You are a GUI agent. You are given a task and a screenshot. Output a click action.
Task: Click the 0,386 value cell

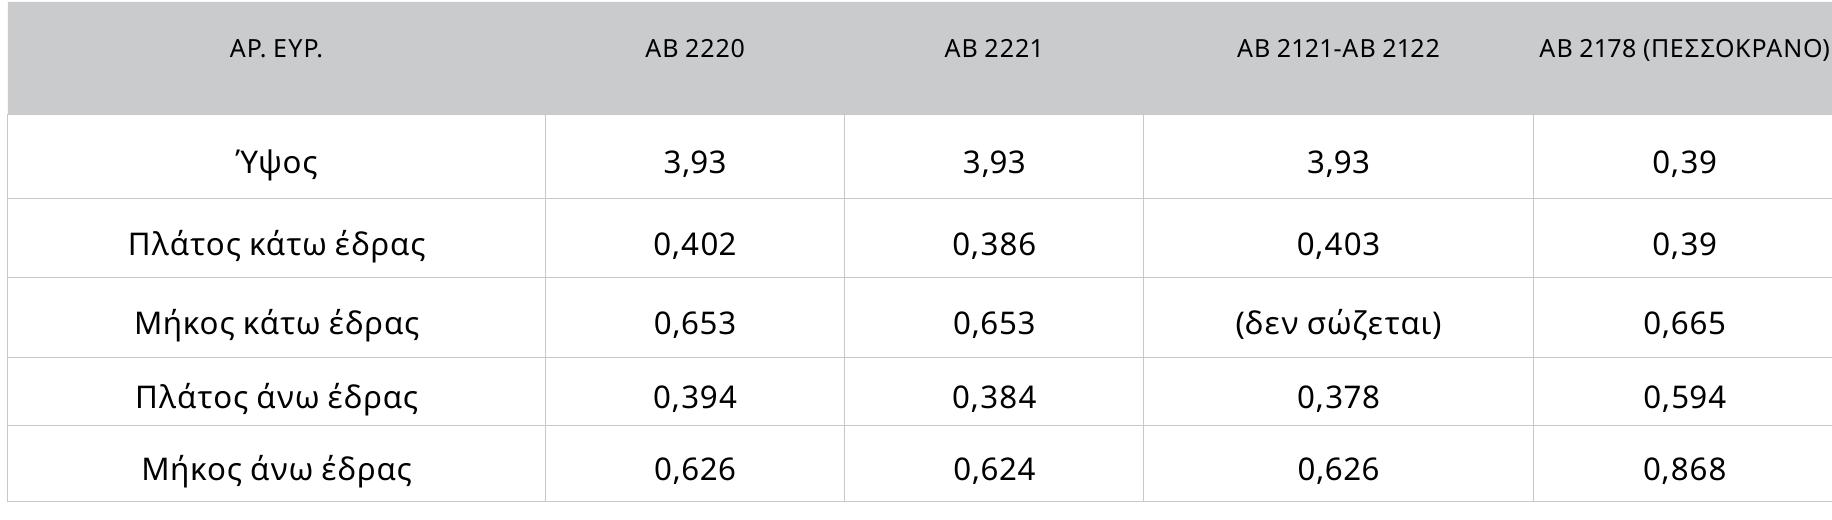(993, 244)
